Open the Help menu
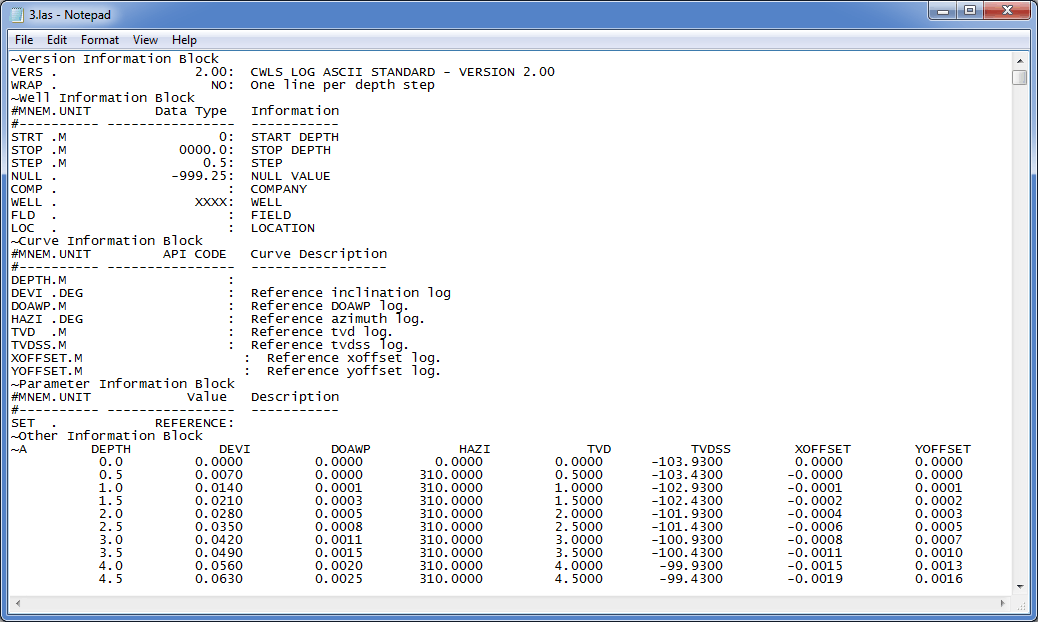 (x=184, y=40)
